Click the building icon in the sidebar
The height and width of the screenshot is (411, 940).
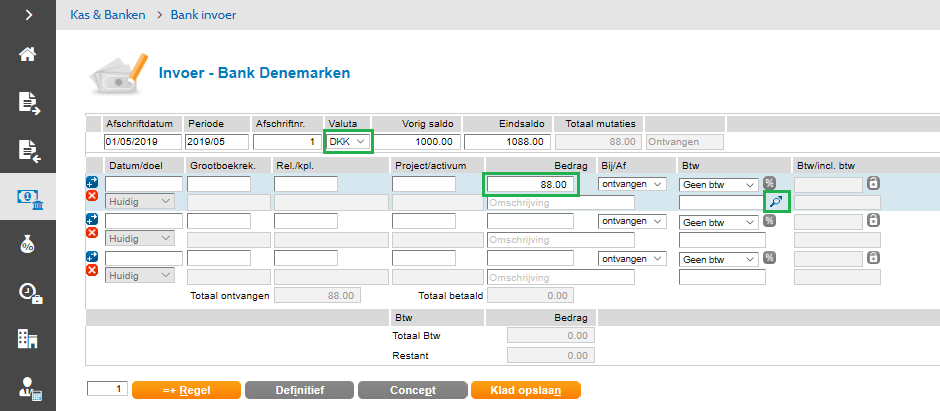coord(28,339)
